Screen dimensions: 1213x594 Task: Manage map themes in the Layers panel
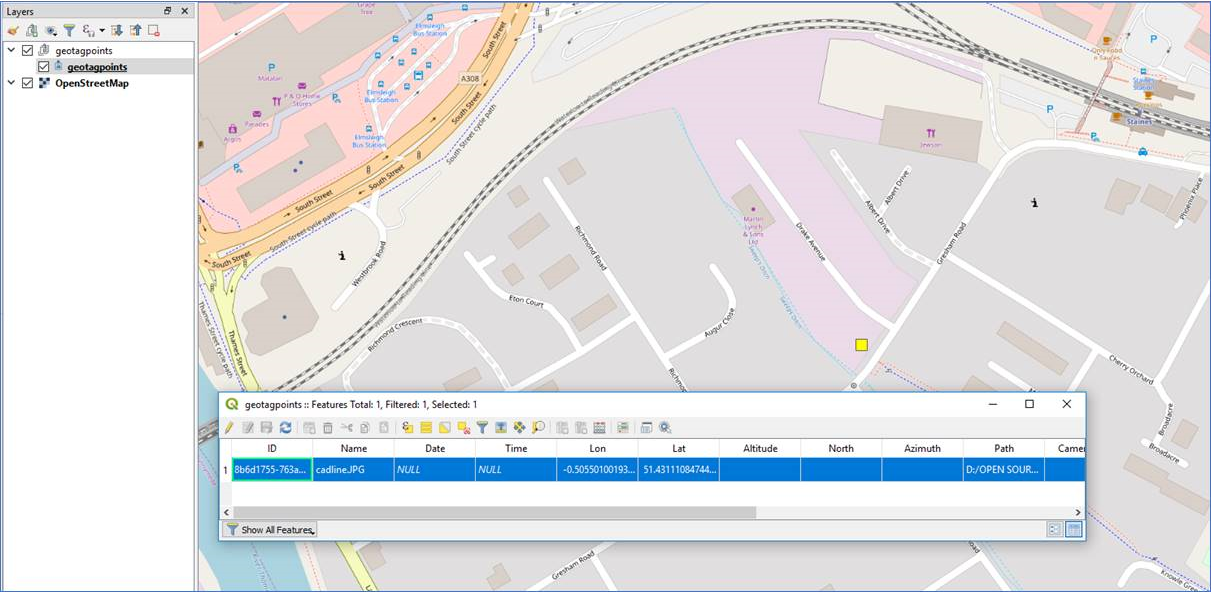[x=50, y=29]
